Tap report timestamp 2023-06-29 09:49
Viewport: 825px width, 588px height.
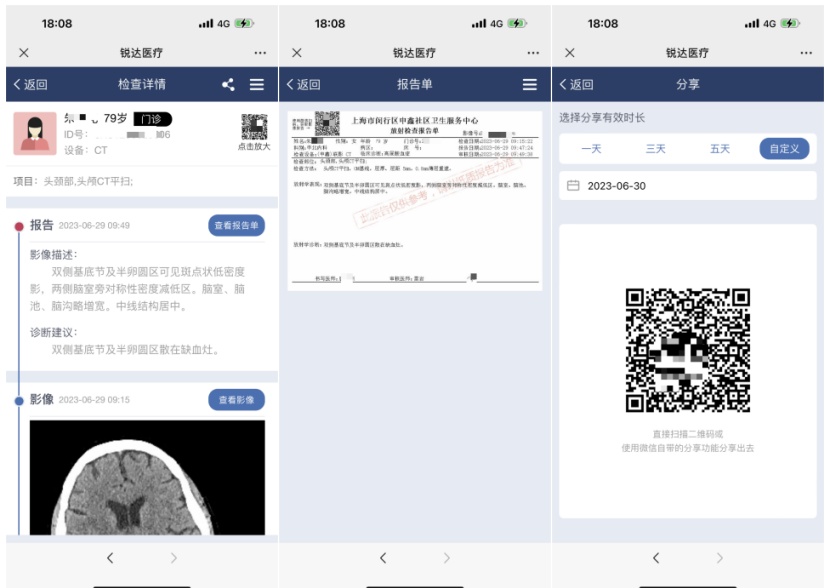pos(94,226)
